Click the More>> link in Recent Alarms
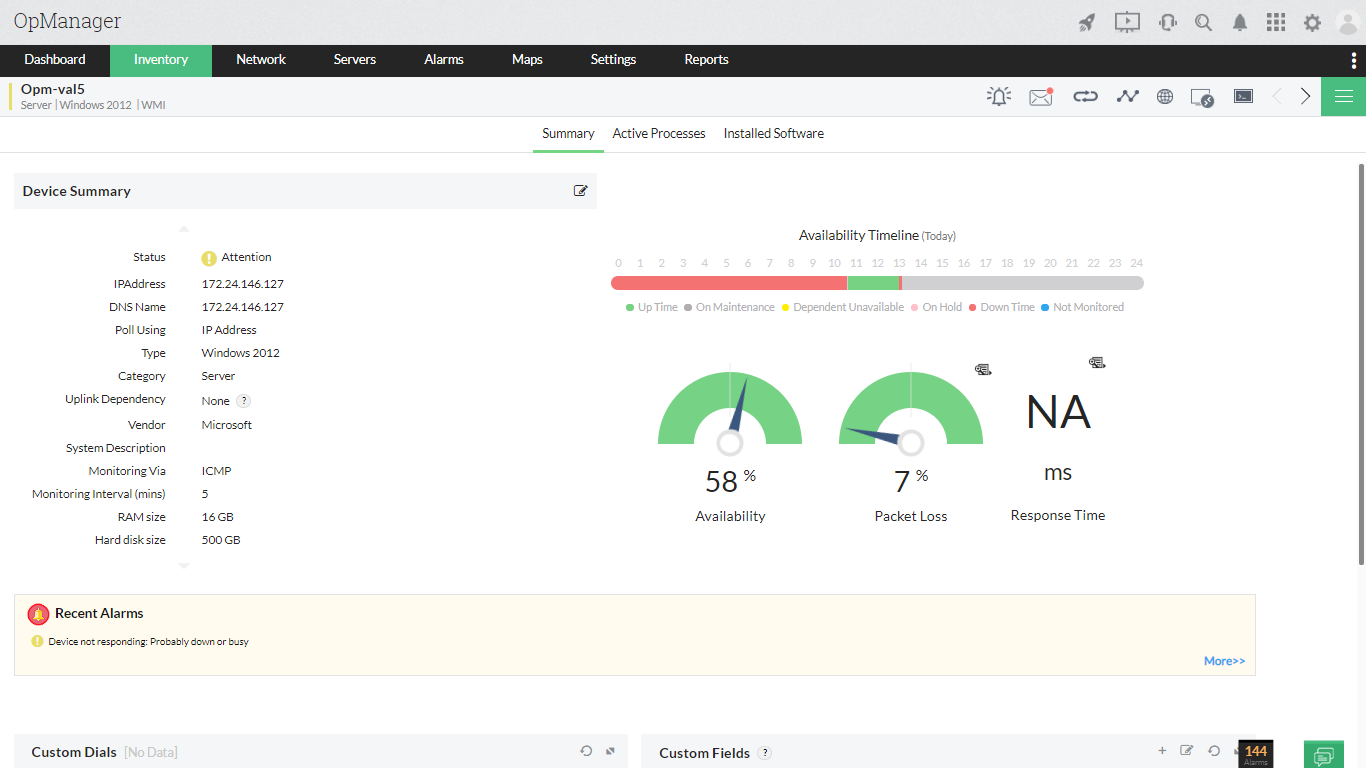This screenshot has width=1366, height=768. [x=1225, y=661]
